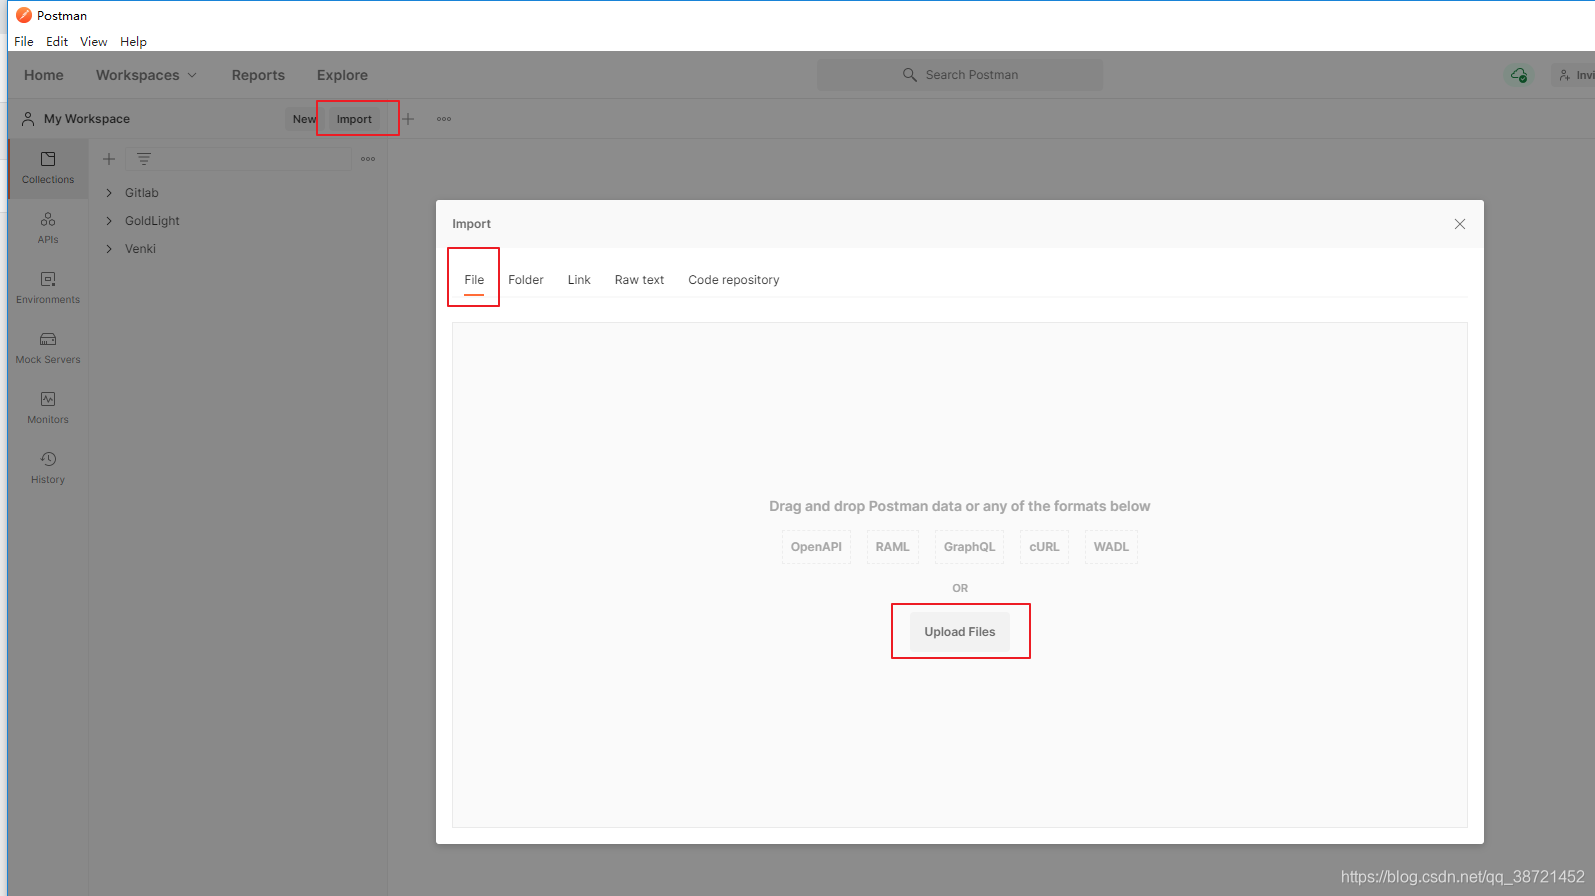Viewport: 1595px width, 896px height.
Task: Go to Home page
Action: [44, 75]
